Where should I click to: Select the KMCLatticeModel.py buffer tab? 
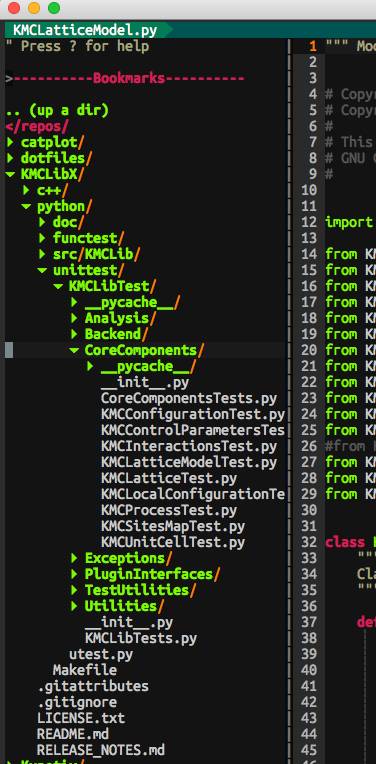[x=85, y=31]
